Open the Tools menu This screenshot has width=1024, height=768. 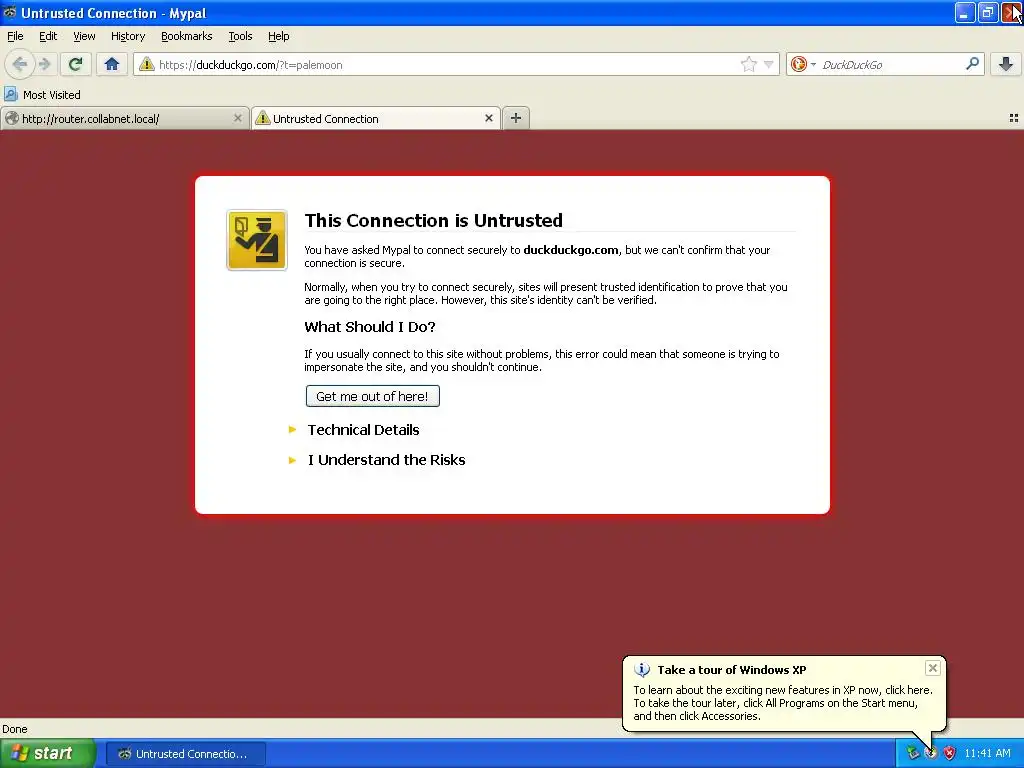(x=240, y=36)
